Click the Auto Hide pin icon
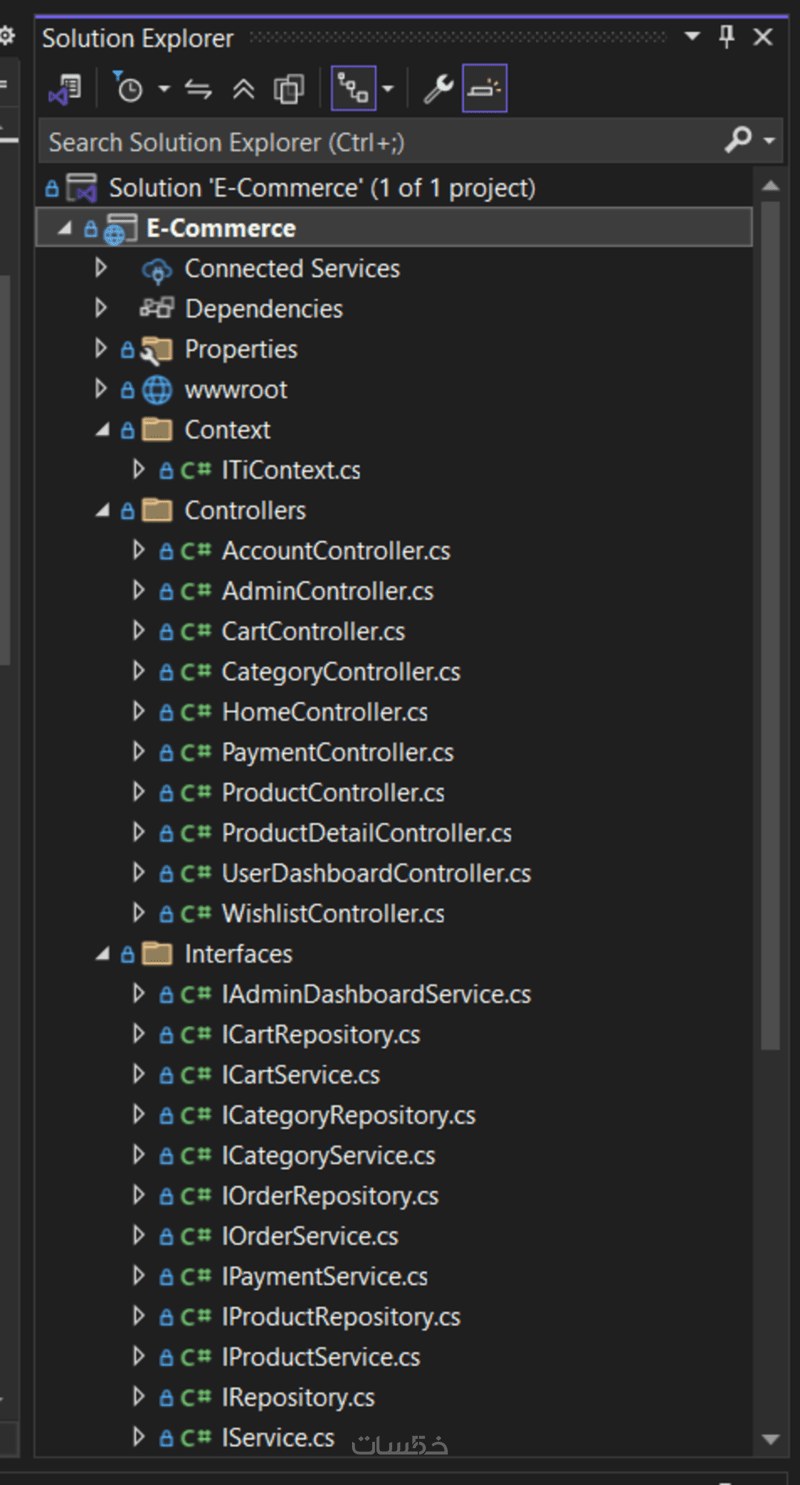 click(x=727, y=38)
